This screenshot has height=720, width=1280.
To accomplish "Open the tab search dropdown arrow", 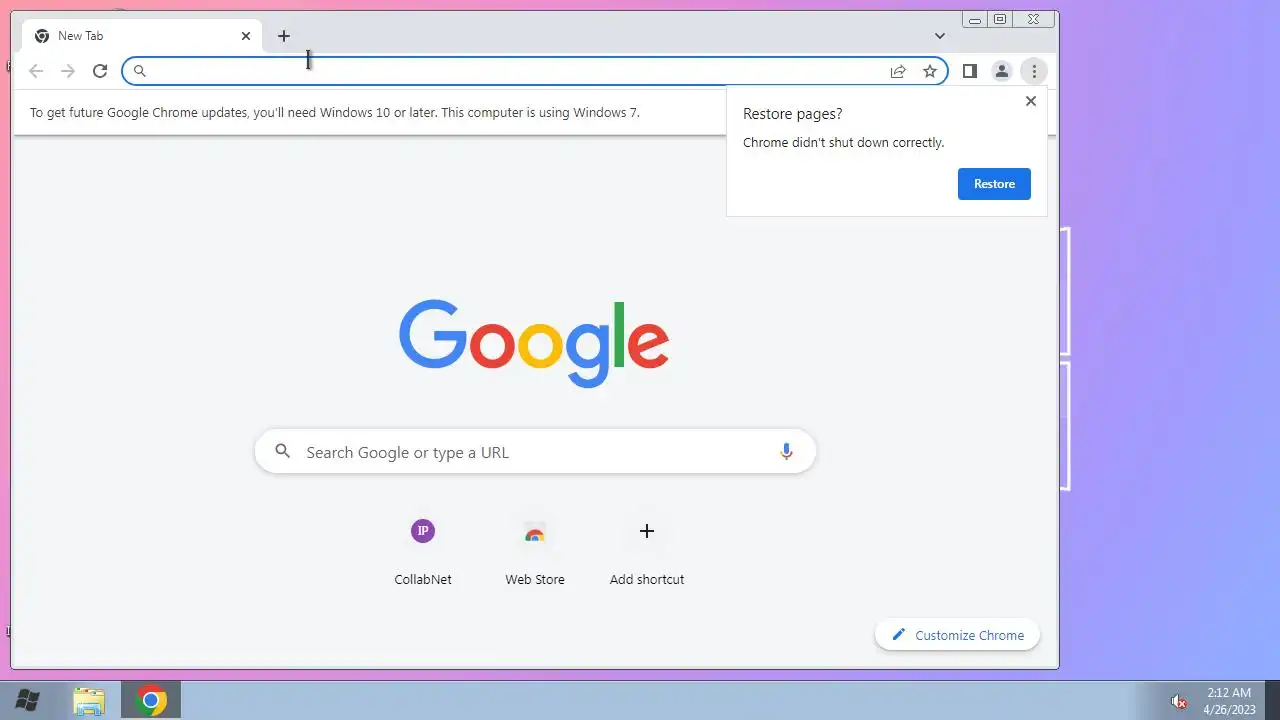I will [940, 36].
